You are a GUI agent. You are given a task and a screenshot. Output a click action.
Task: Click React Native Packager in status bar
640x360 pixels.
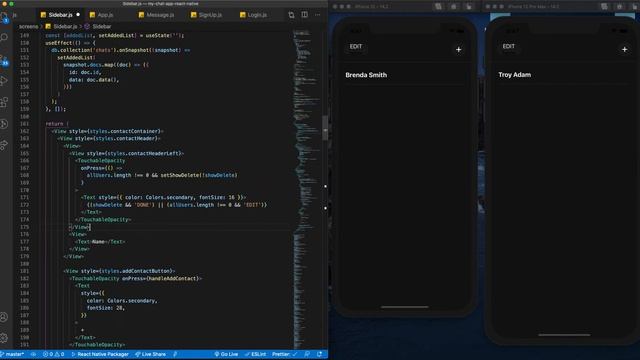(100, 354)
